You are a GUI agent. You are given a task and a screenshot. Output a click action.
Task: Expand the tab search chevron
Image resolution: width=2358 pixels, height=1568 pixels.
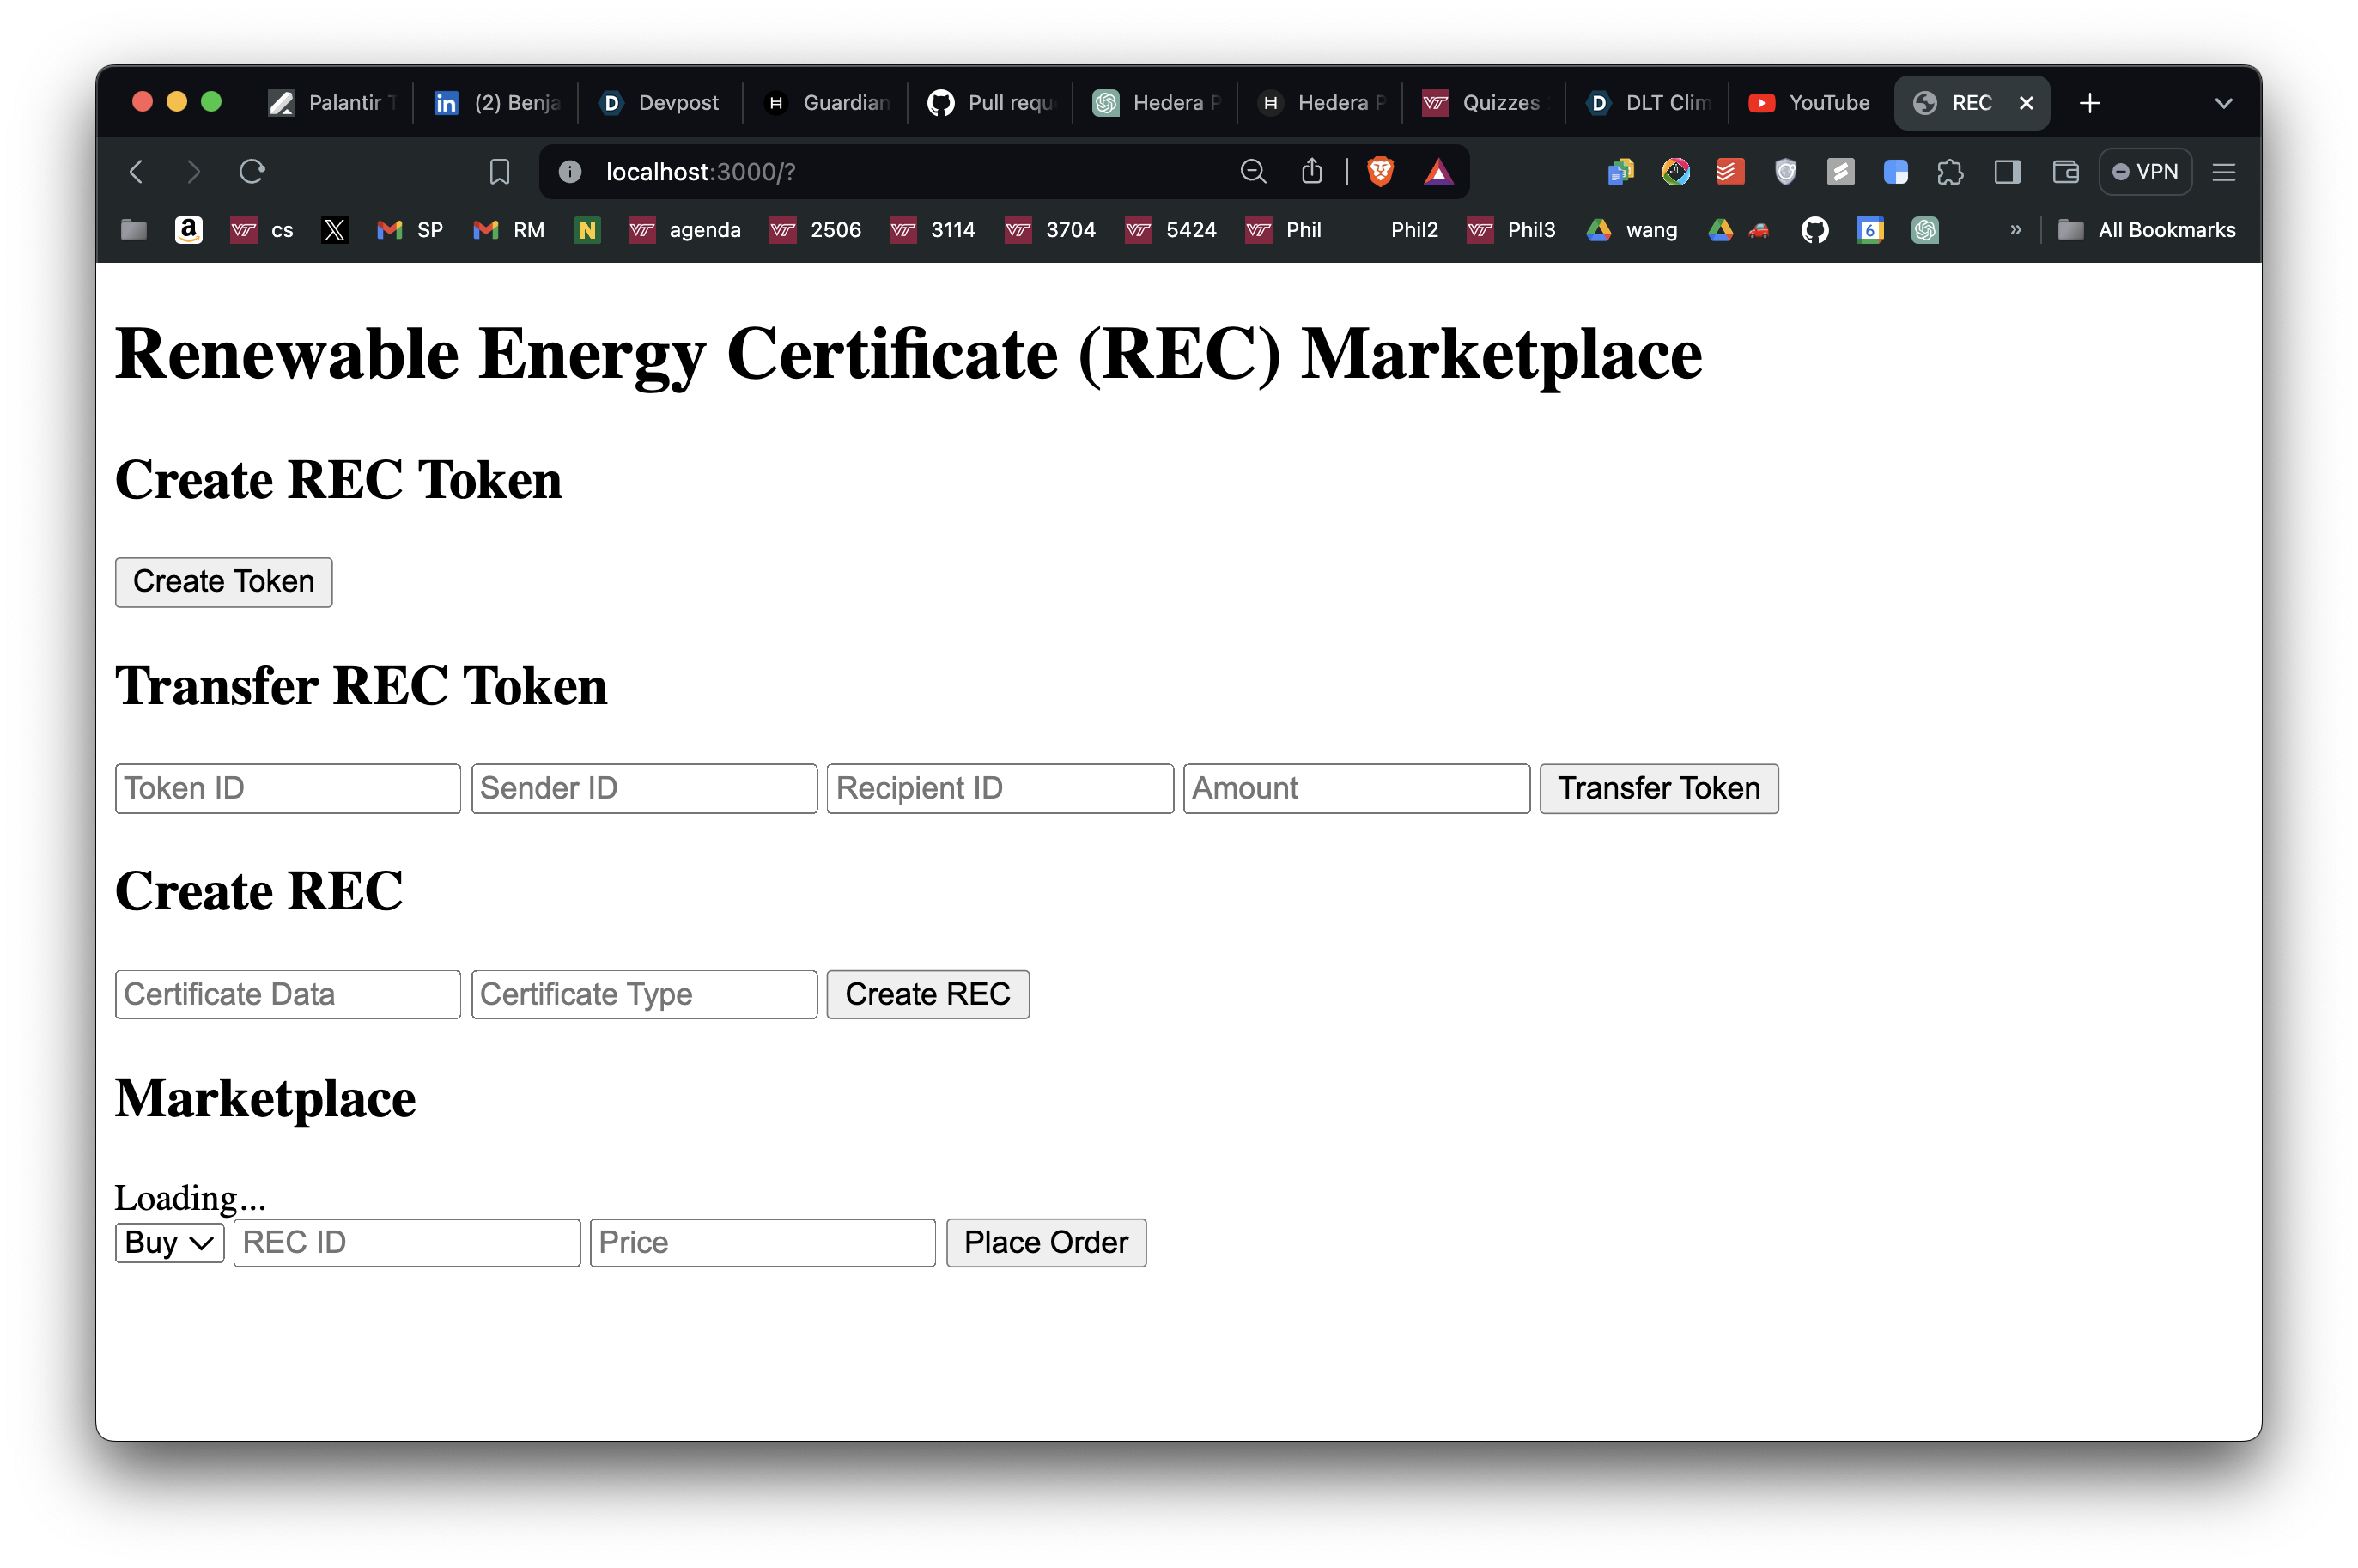(2223, 103)
